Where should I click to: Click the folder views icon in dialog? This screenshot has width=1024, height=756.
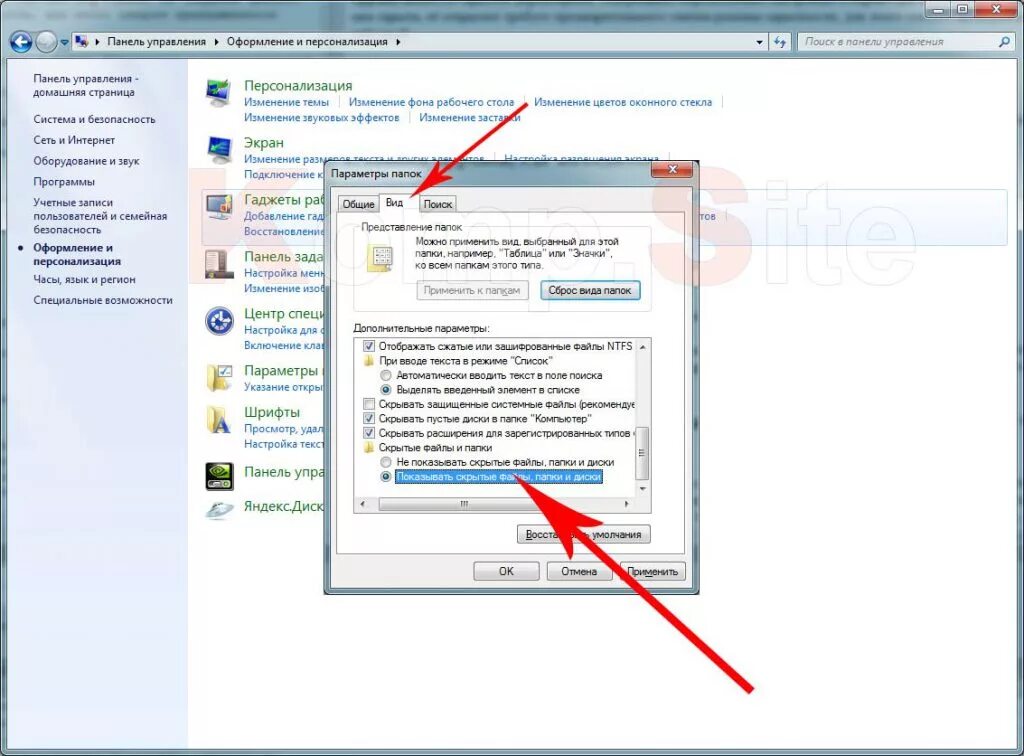(x=381, y=257)
